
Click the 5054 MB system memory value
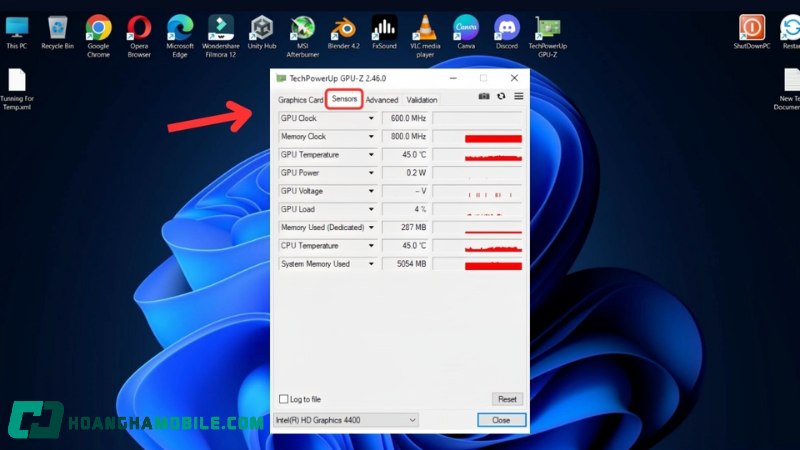406,264
